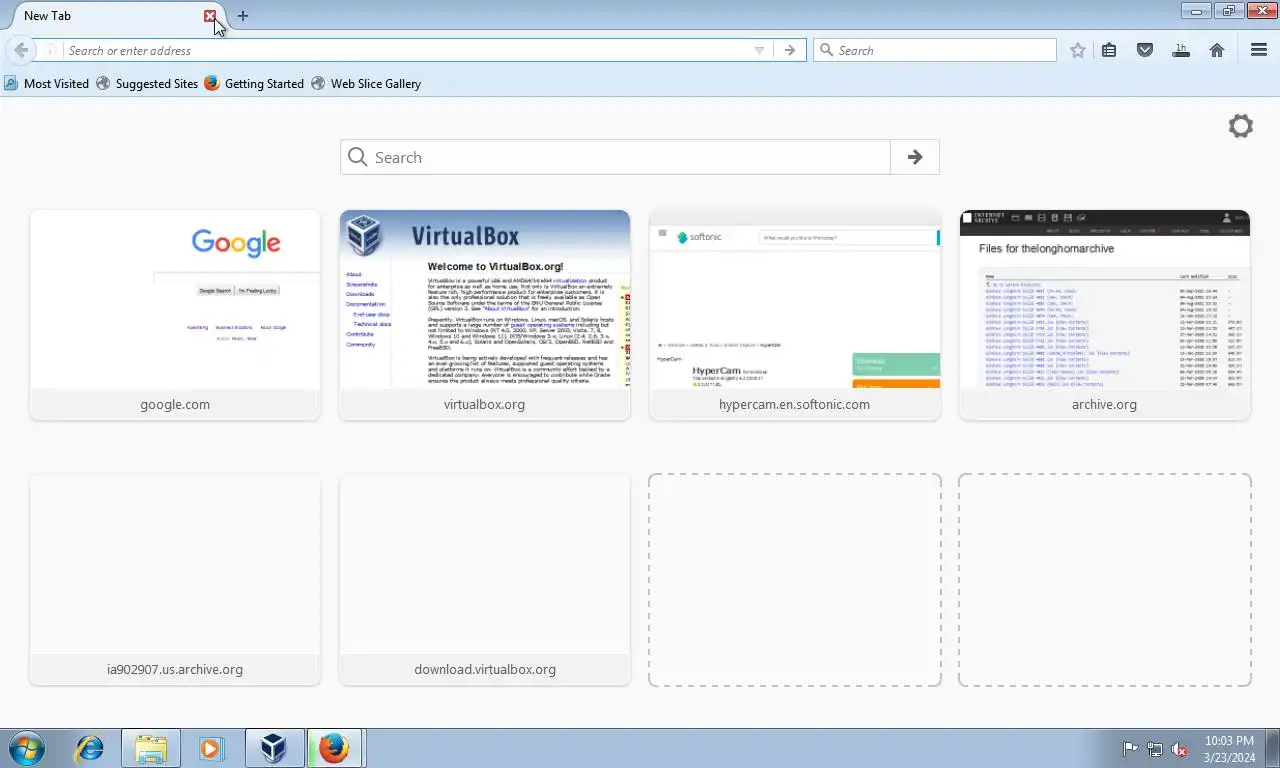Open the virtualbox.org thumbnail tile
Screen dimensions: 1280x768
485,315
